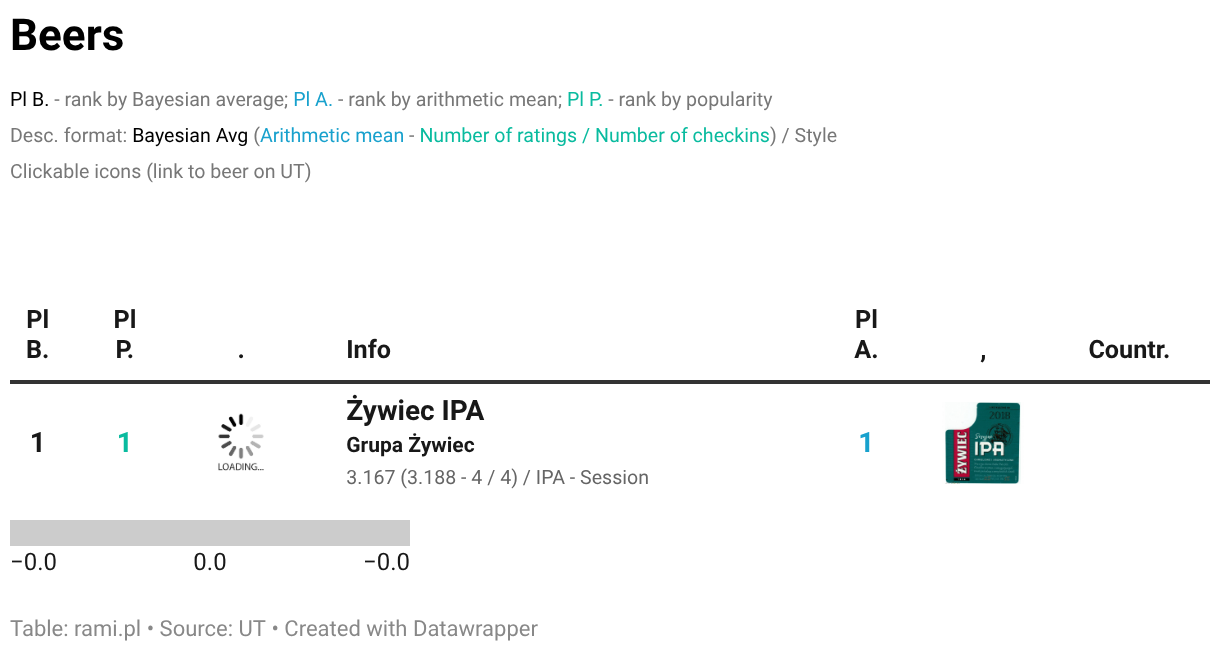
Task: Sort by Pl B. column header
Action: tap(38, 335)
